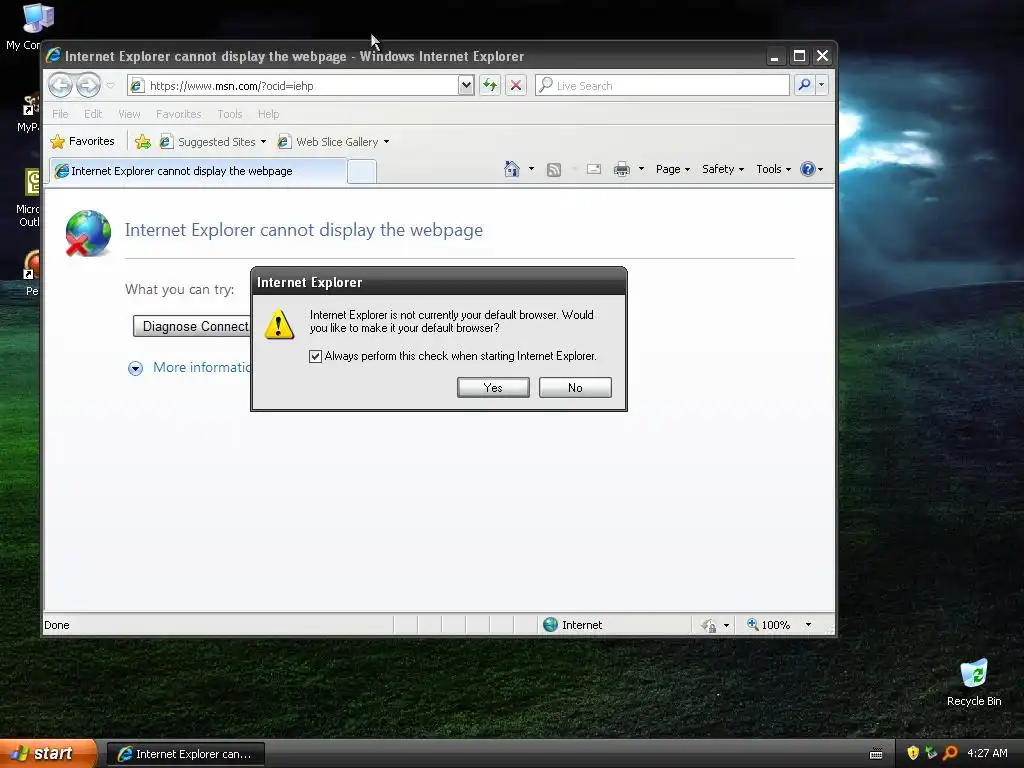
Task: Click the yellow security shield tray icon
Action: click(913, 753)
